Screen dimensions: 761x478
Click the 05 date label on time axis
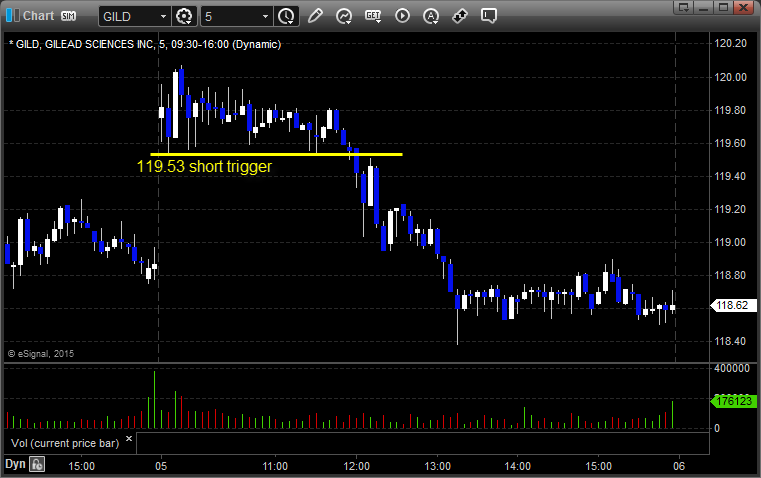click(x=161, y=466)
